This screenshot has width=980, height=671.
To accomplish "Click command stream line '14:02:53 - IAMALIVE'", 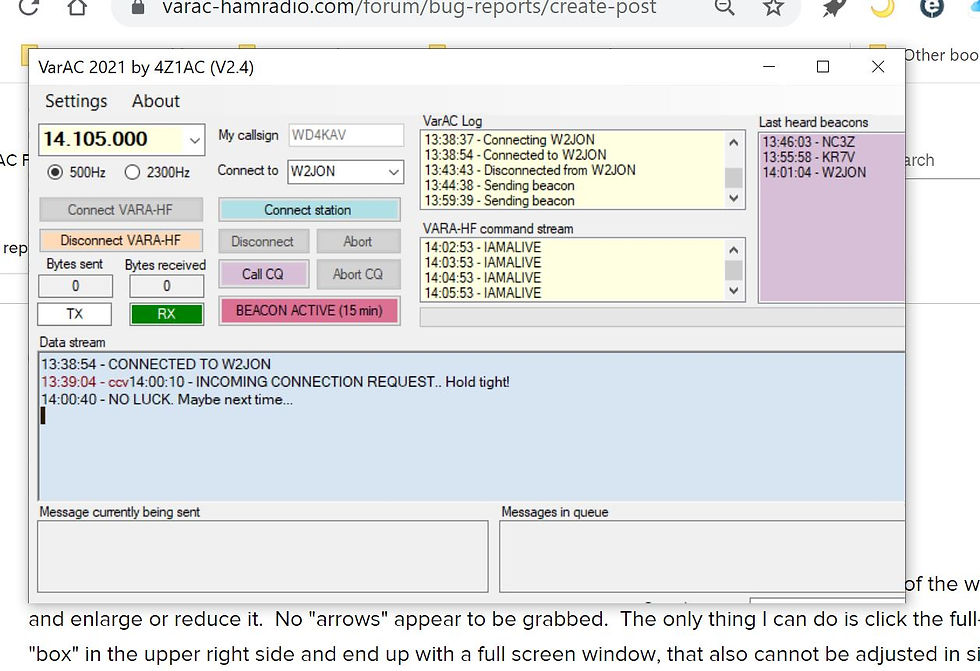I will [482, 247].
